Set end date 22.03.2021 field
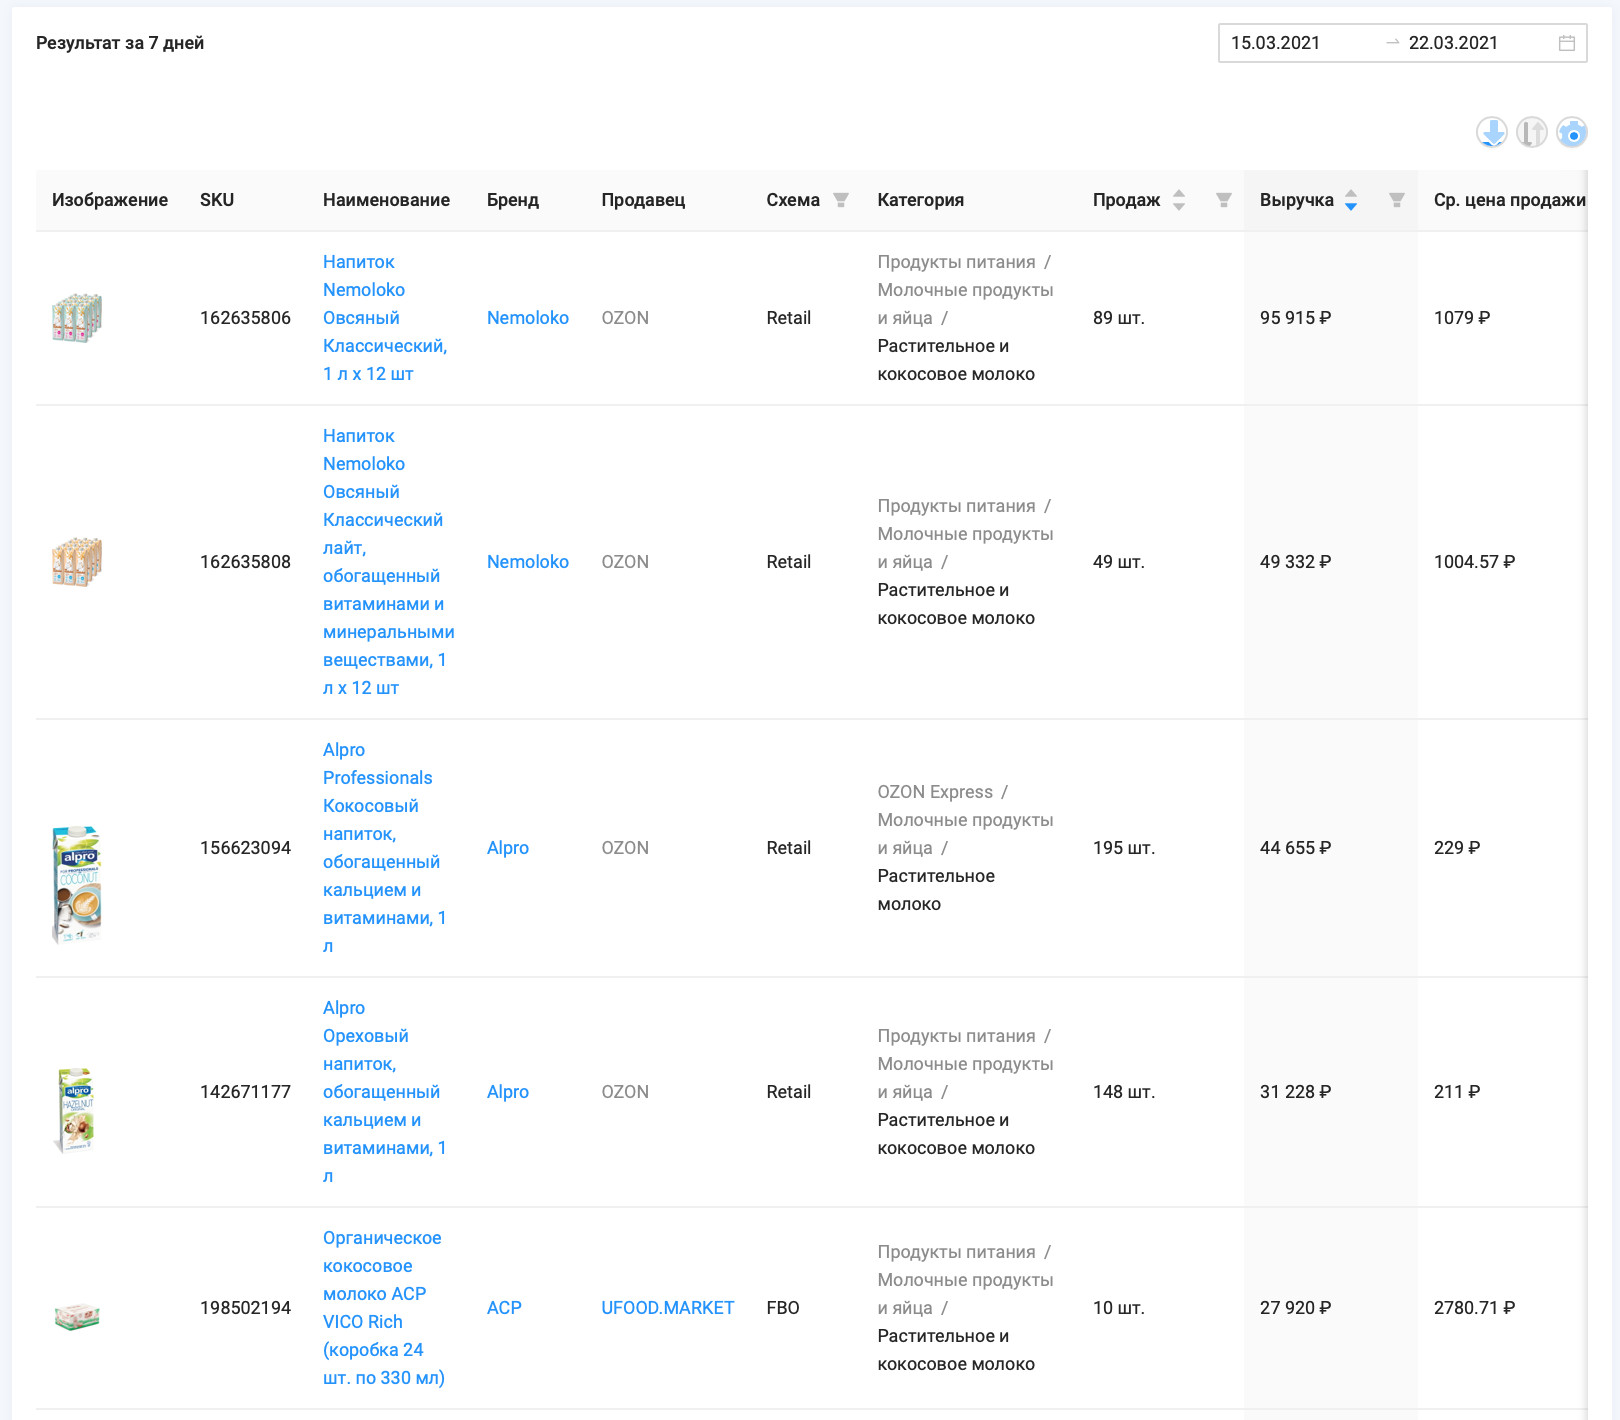This screenshot has width=1620, height=1420. coord(1453,43)
